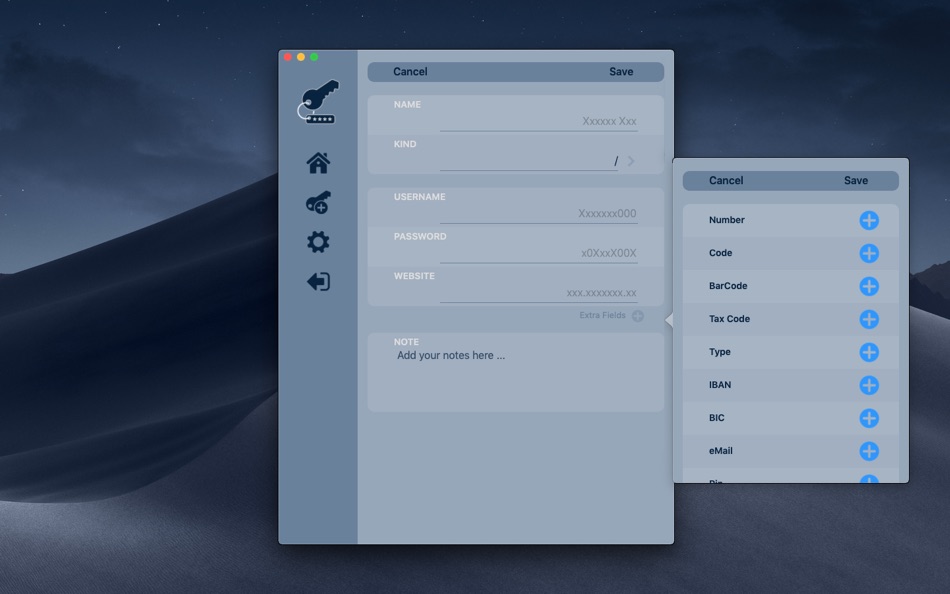
Task: Select the Type row label
Action: pos(719,352)
